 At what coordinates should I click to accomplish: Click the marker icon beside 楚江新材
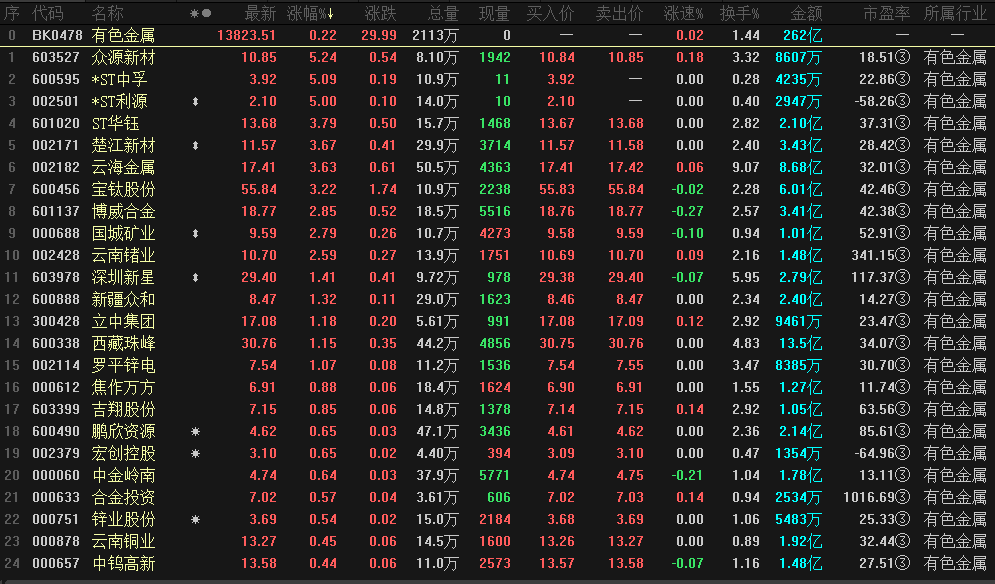195,145
